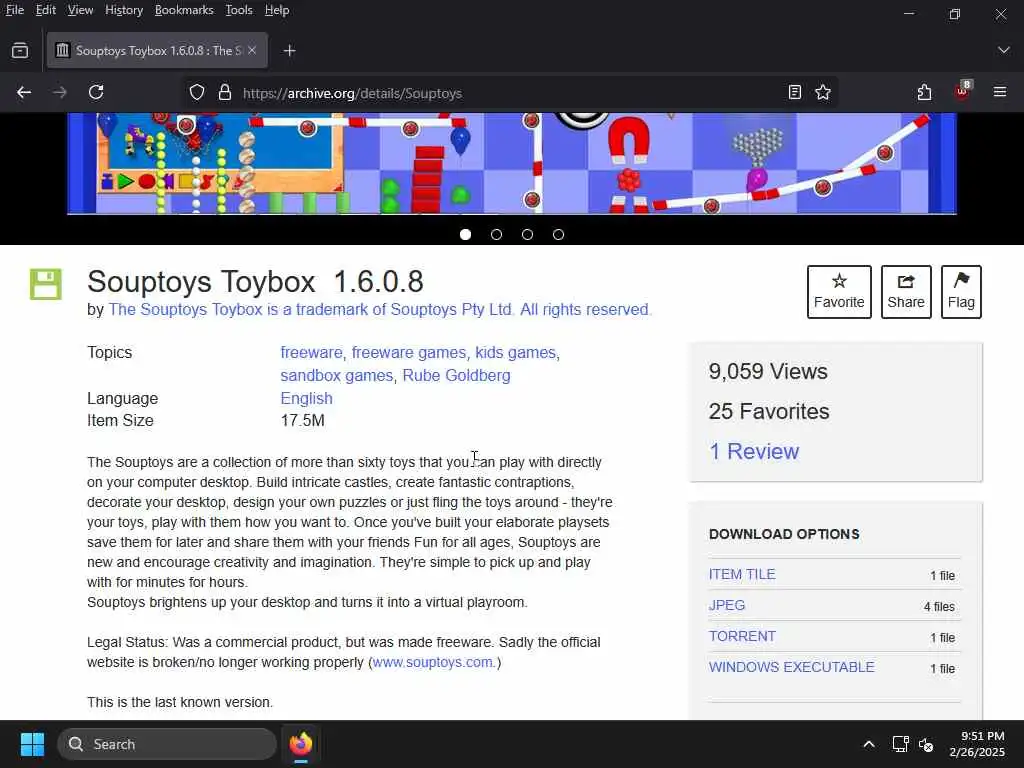Open the Edit menu
Image resolution: width=1024 pixels, height=768 pixels.
[x=46, y=10]
